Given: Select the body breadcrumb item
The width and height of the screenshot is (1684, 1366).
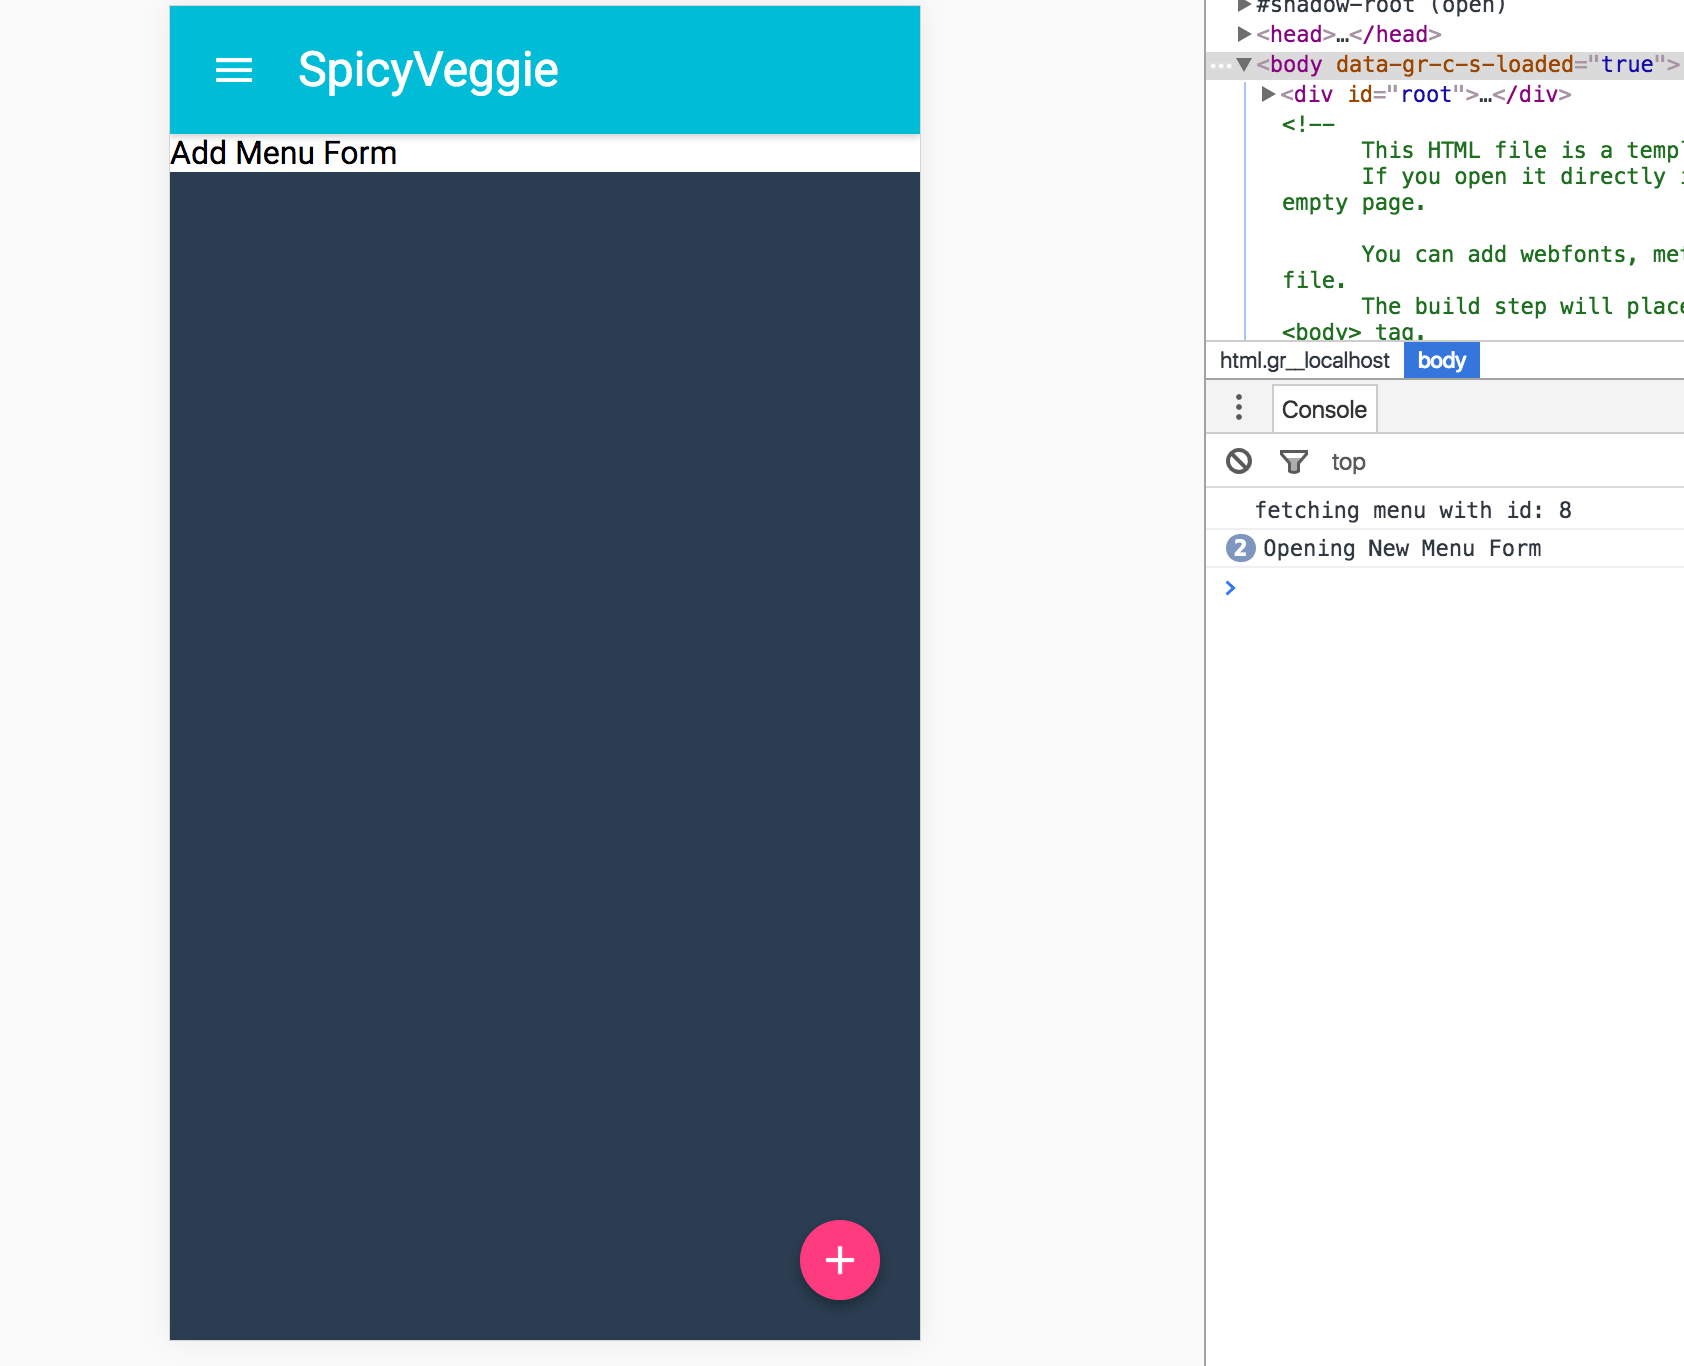Looking at the screenshot, I should click(1441, 360).
